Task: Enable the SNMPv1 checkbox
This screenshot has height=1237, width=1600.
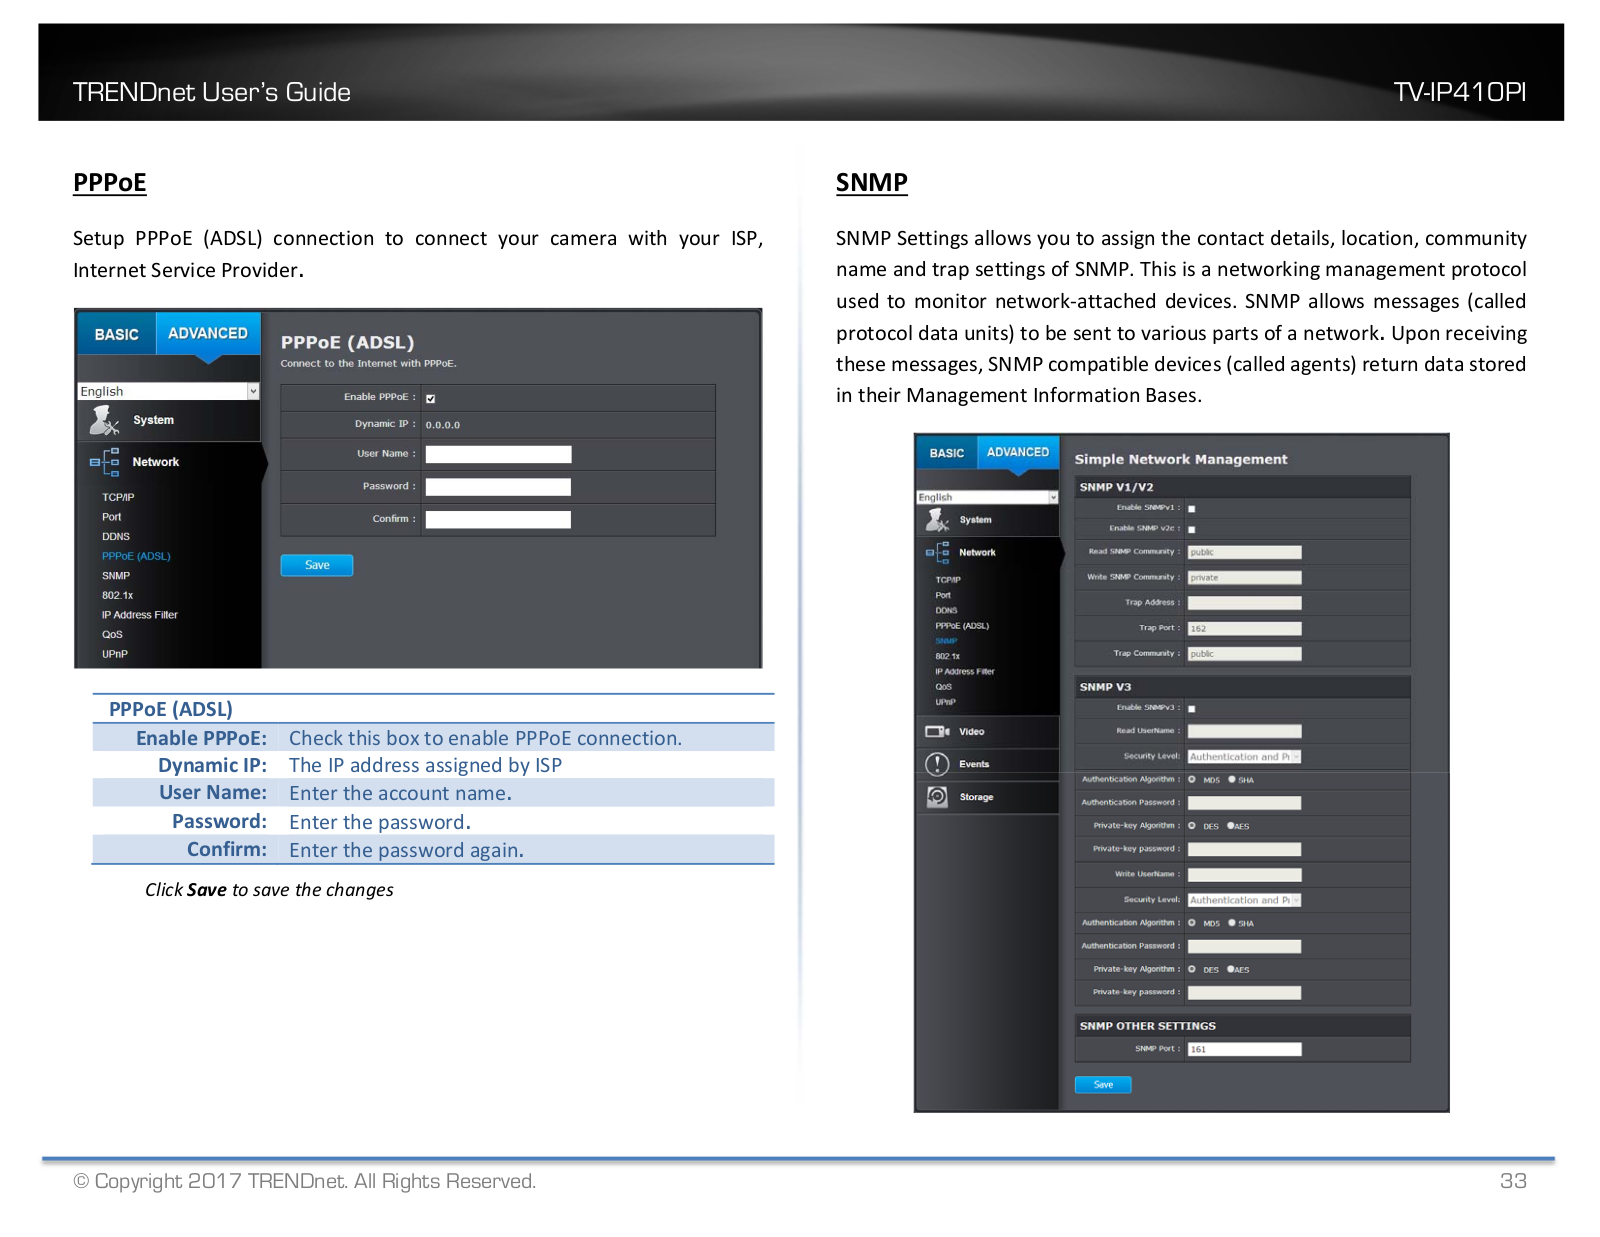Action: (x=1192, y=509)
